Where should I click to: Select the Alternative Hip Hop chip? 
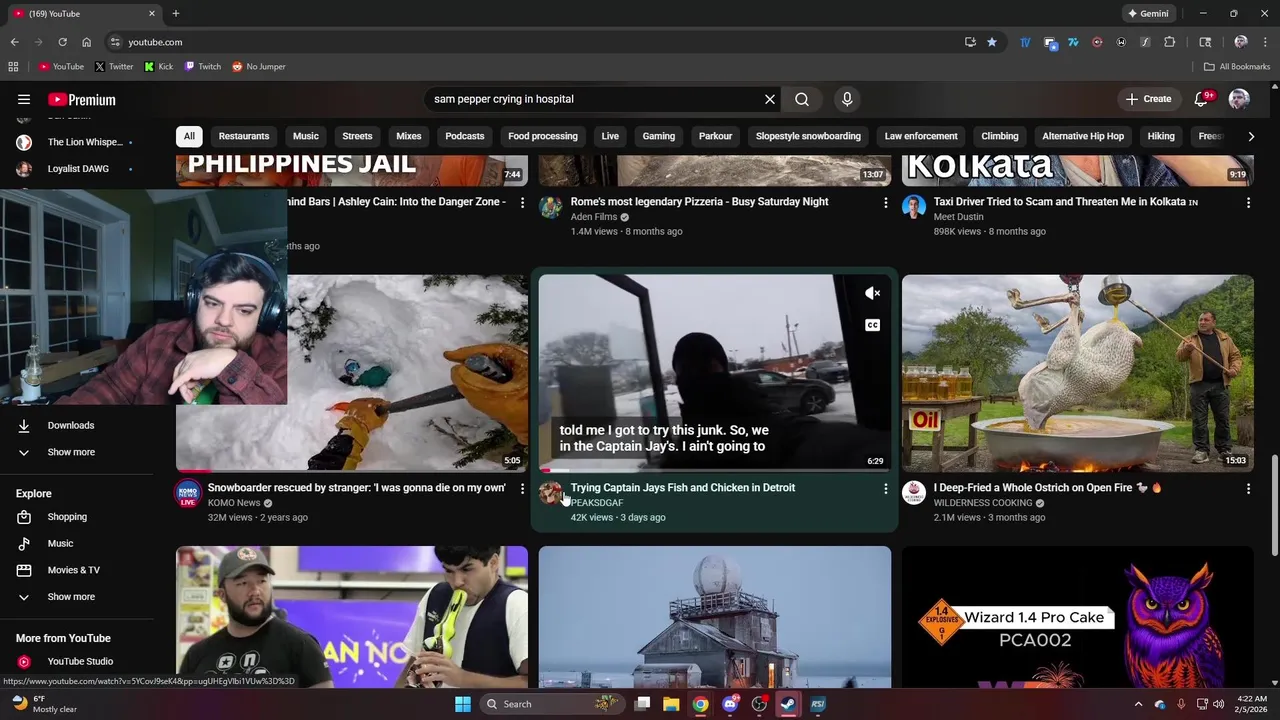tap(1083, 136)
